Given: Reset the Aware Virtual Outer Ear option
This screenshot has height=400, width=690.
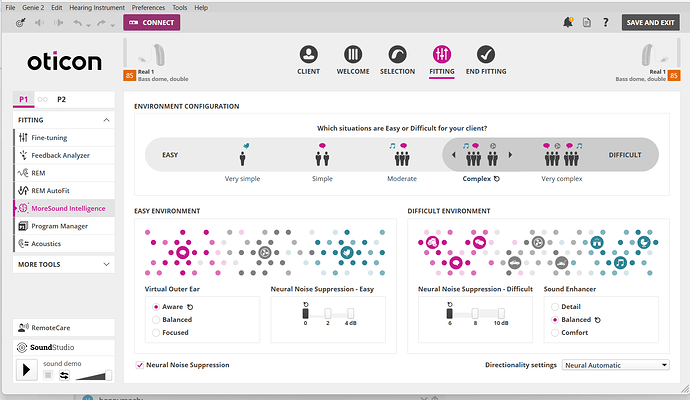Looking at the screenshot, I should click(x=190, y=307).
